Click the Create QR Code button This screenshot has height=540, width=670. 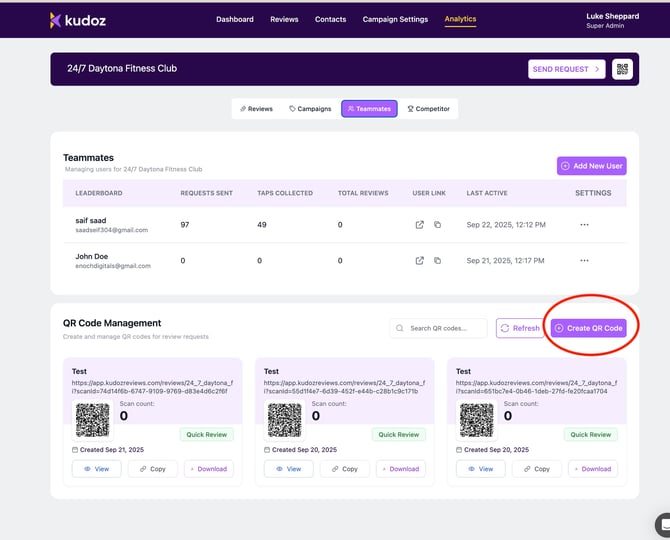pyautogui.click(x=588, y=328)
